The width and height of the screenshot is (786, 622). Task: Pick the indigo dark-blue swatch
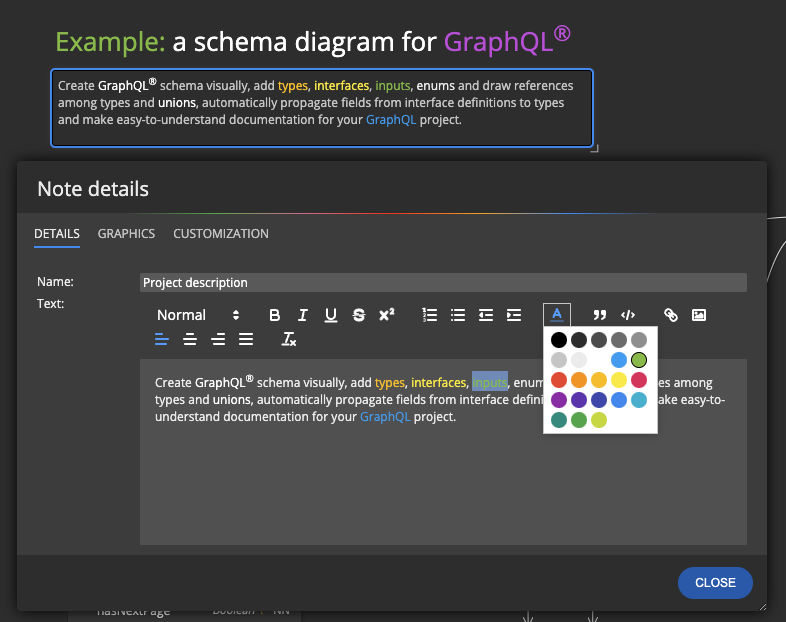599,400
